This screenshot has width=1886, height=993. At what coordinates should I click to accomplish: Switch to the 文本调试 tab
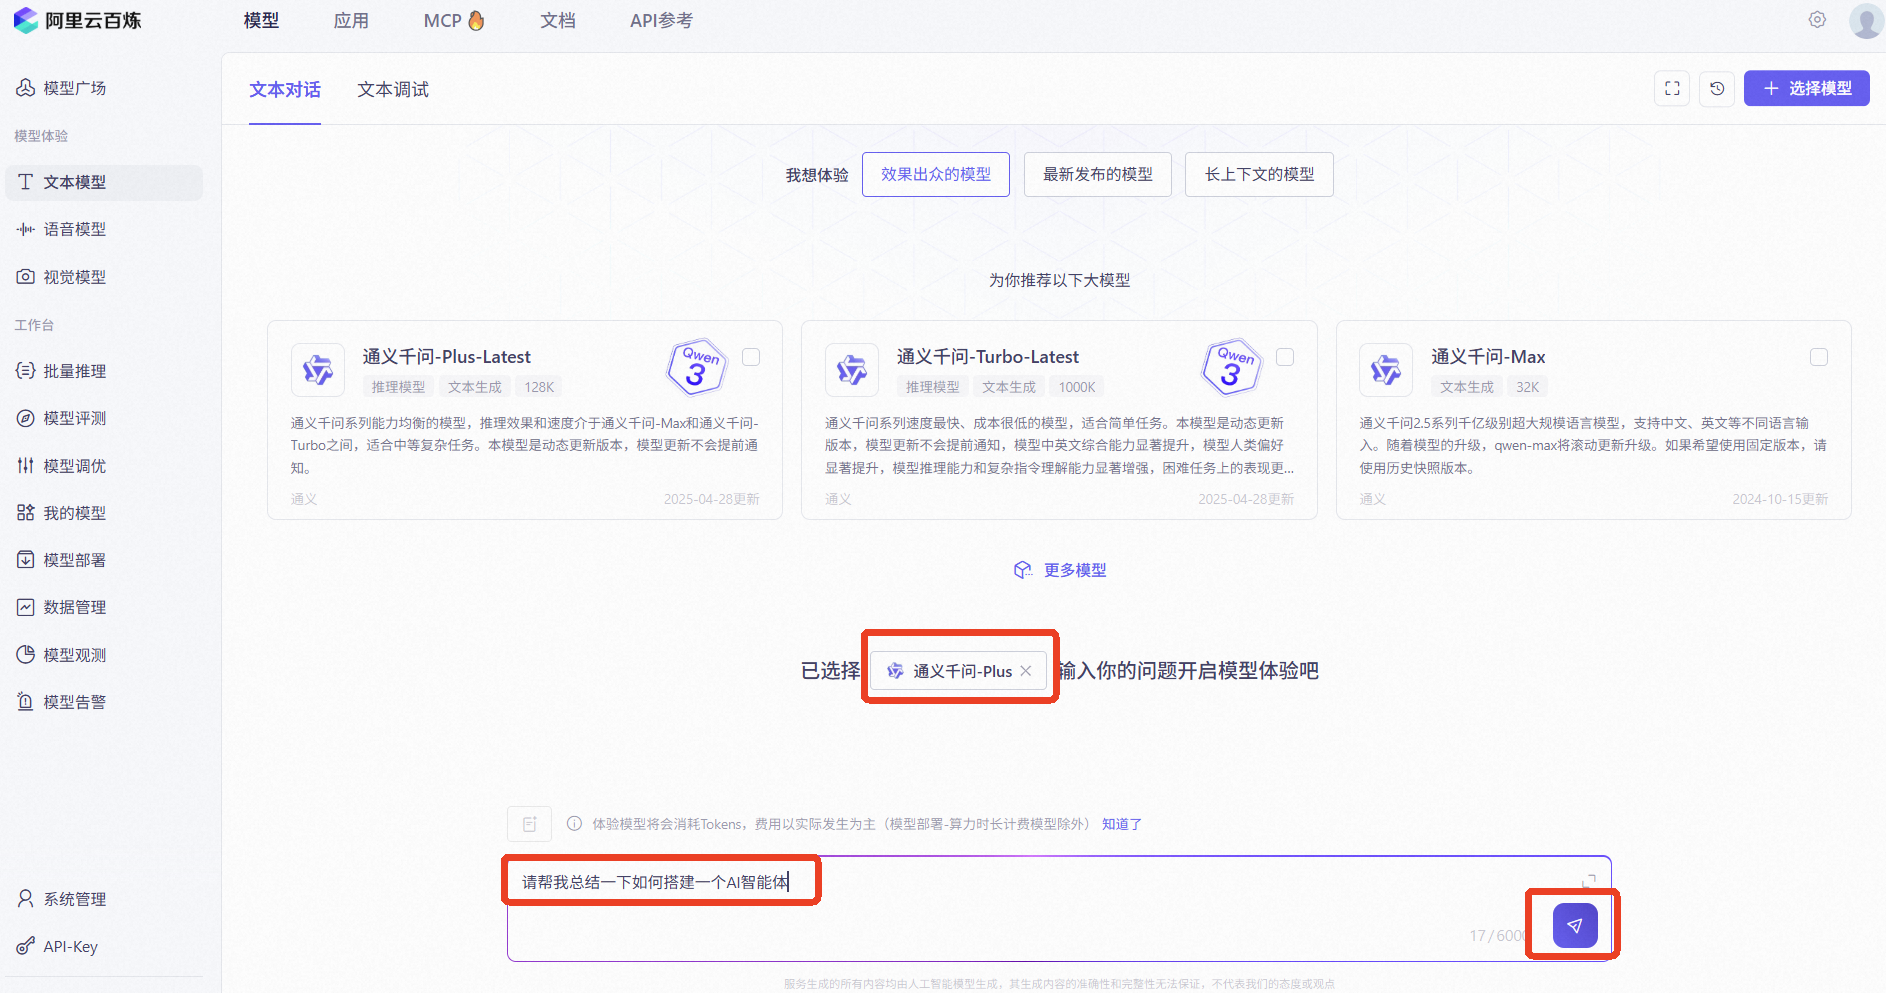[x=393, y=89]
